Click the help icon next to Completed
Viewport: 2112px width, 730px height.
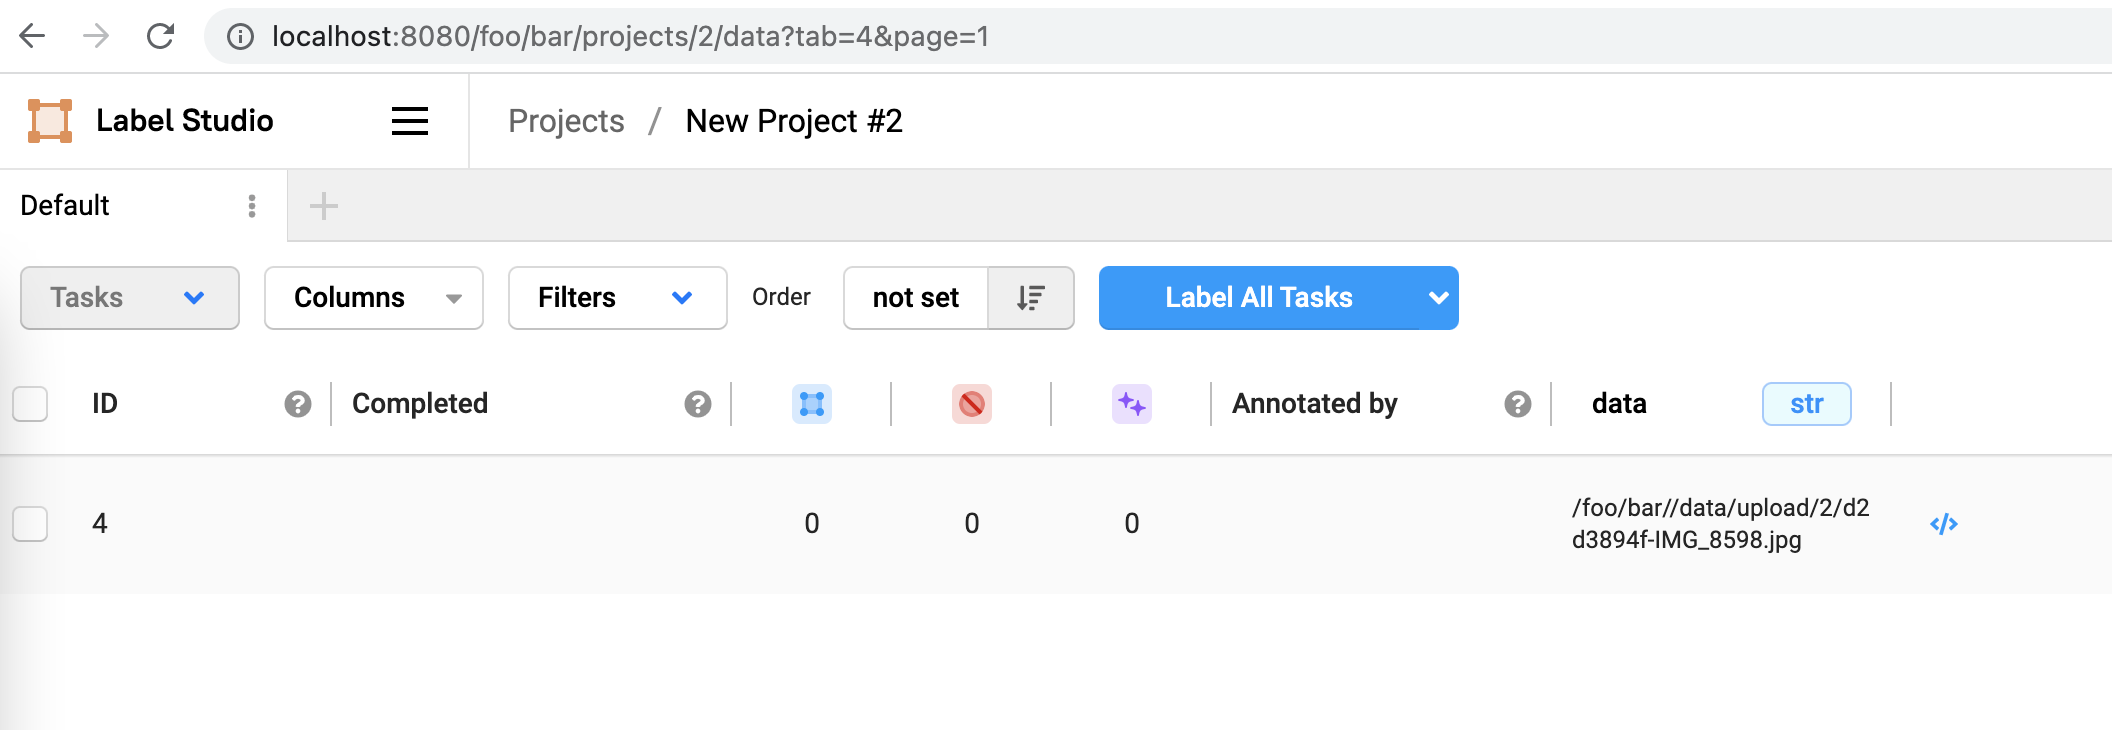tap(697, 404)
